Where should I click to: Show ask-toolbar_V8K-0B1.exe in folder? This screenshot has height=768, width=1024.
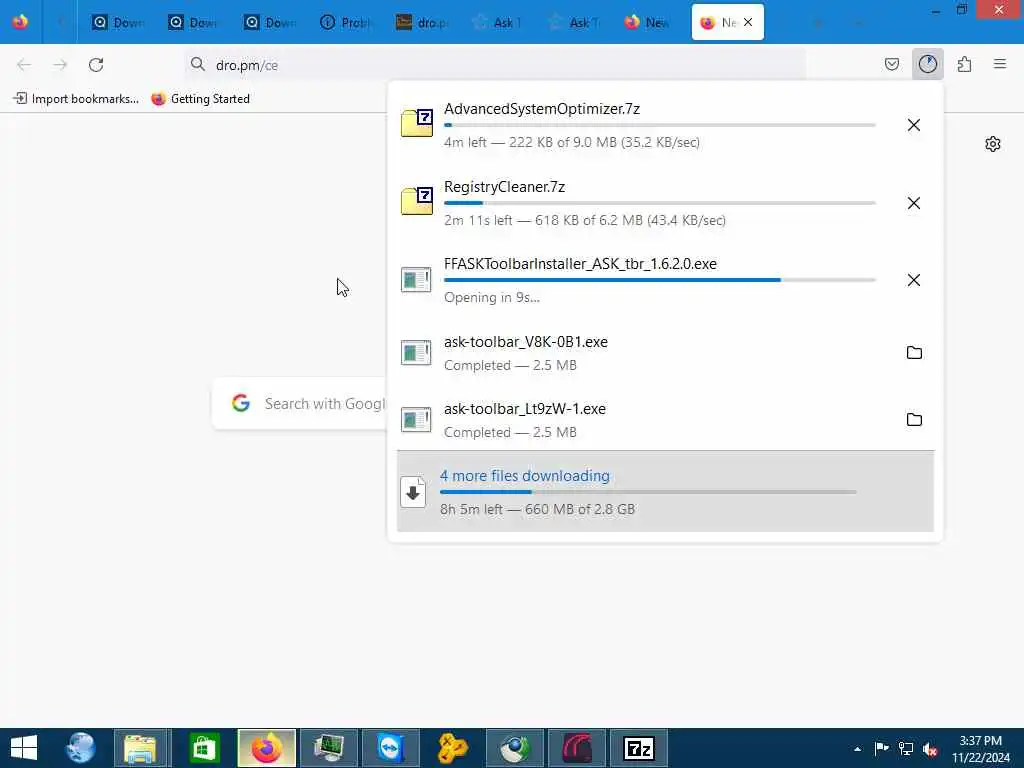click(x=914, y=353)
